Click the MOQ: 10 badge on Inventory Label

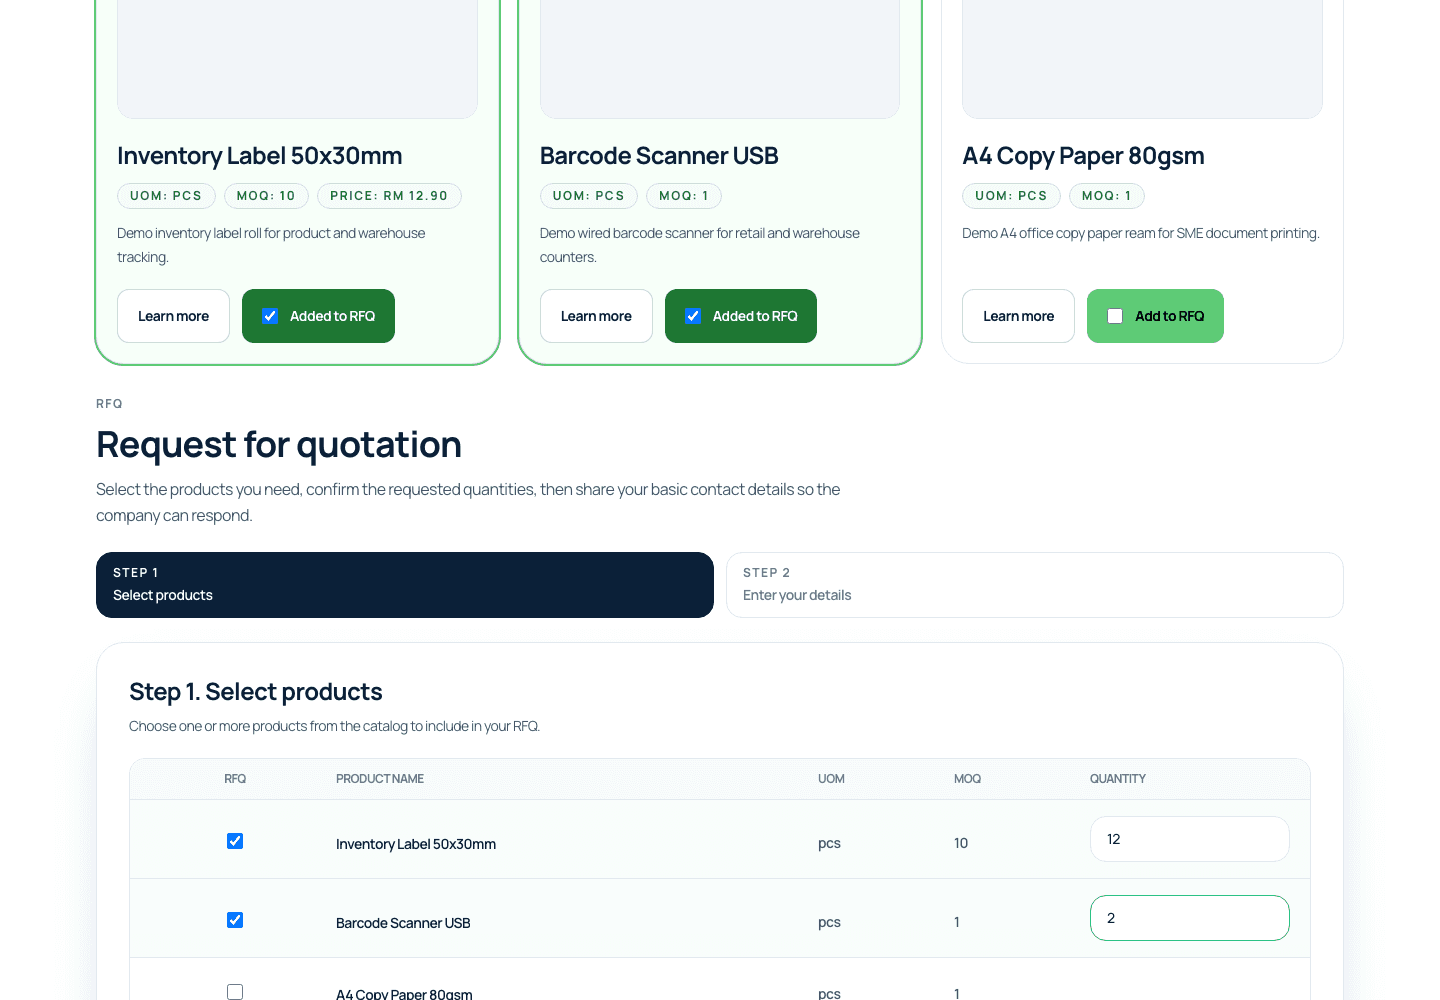click(266, 196)
